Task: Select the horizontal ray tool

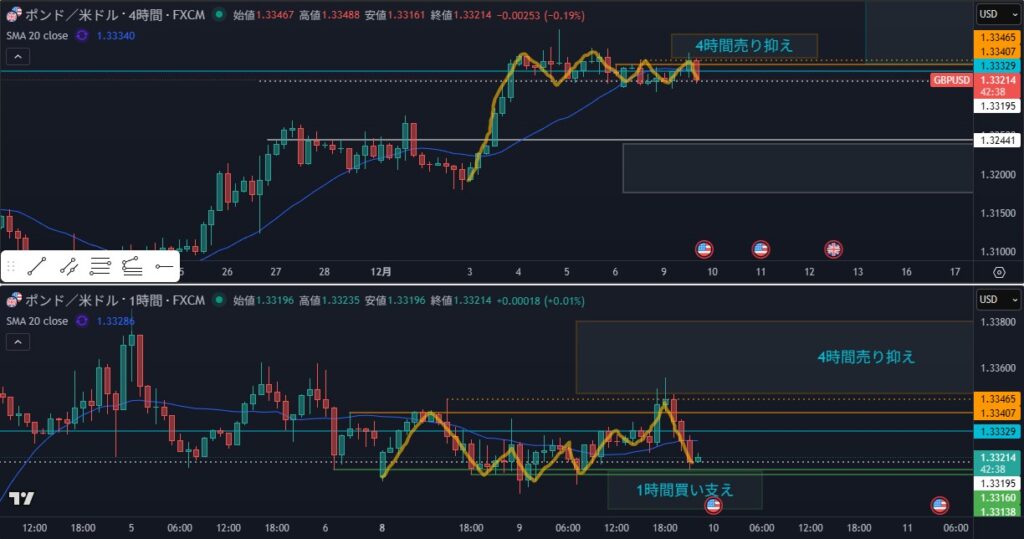Action: tap(163, 266)
